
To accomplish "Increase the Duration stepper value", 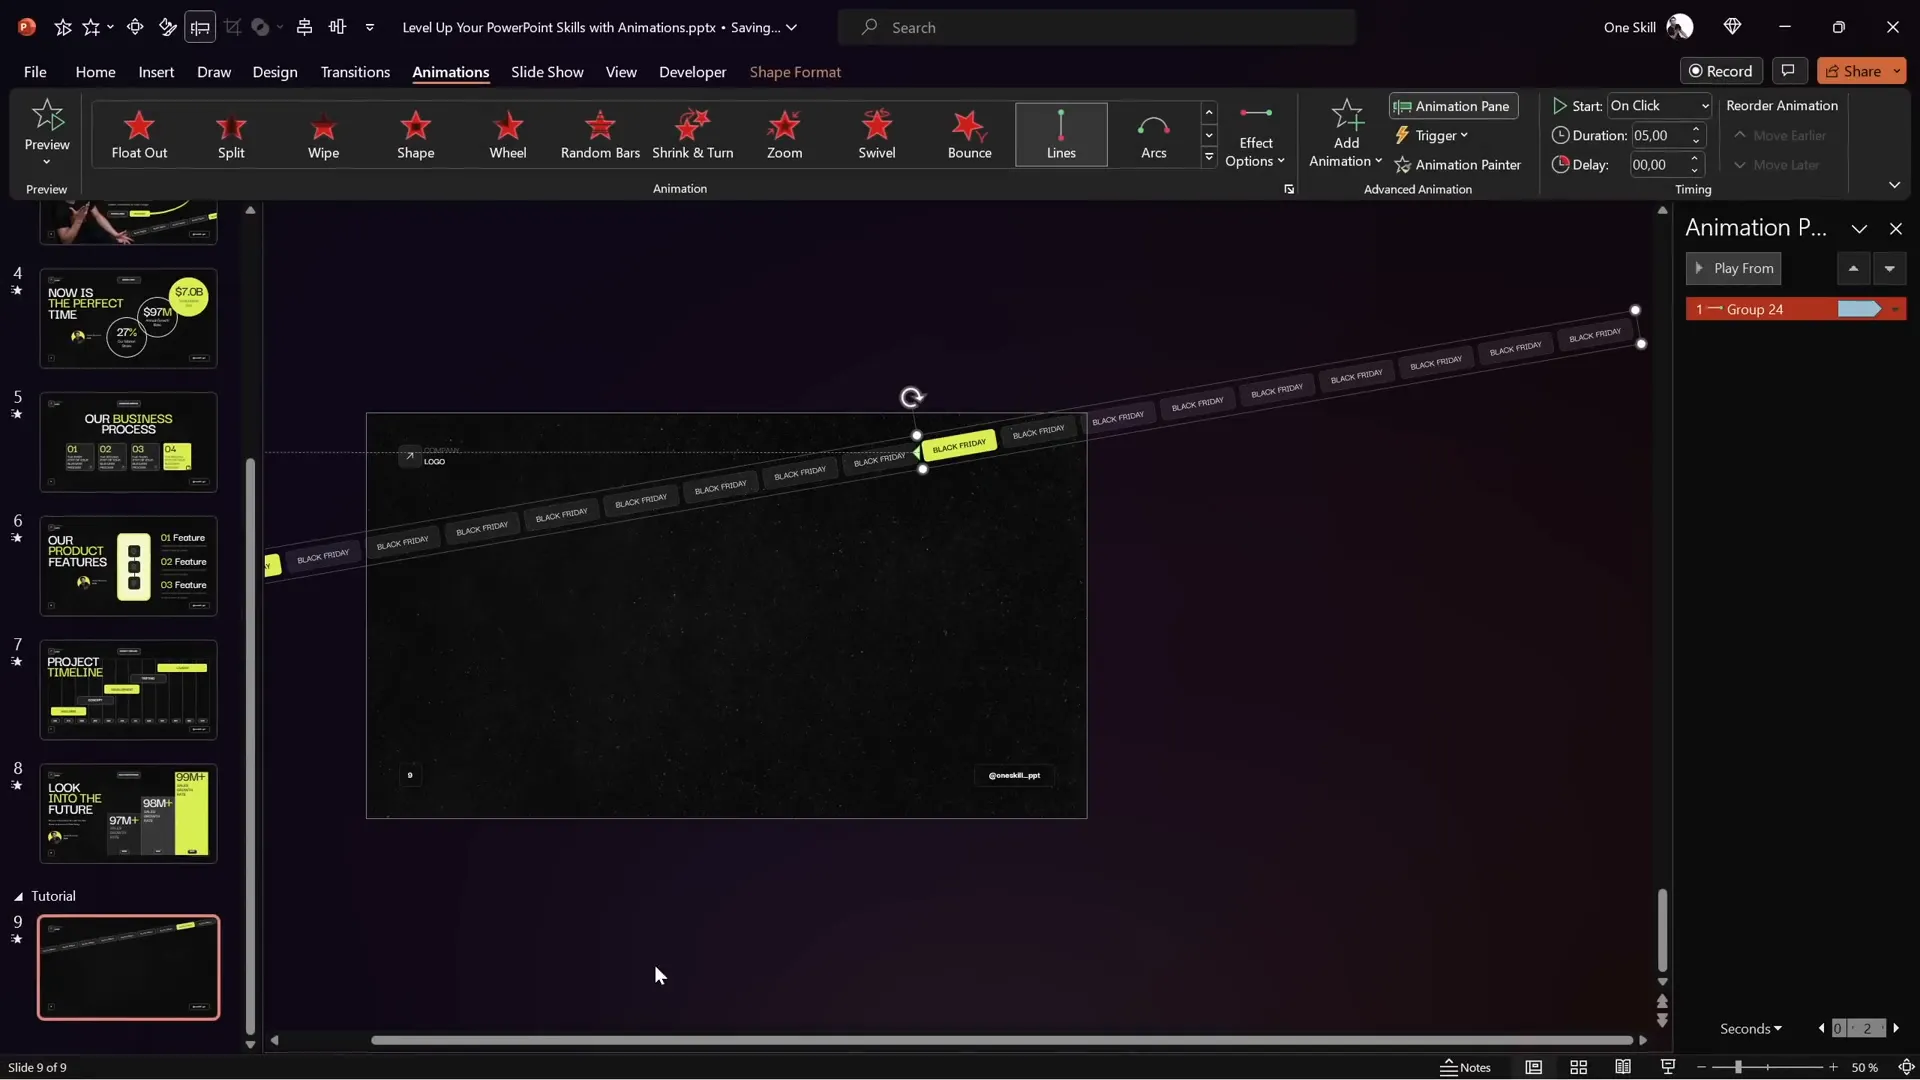I will click(1695, 129).
